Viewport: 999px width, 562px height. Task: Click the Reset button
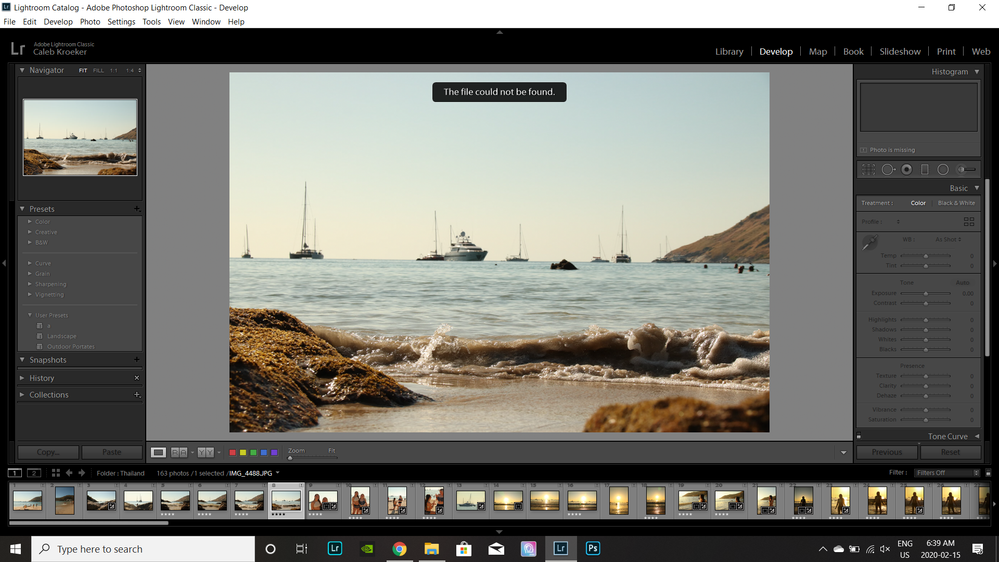tap(950, 452)
